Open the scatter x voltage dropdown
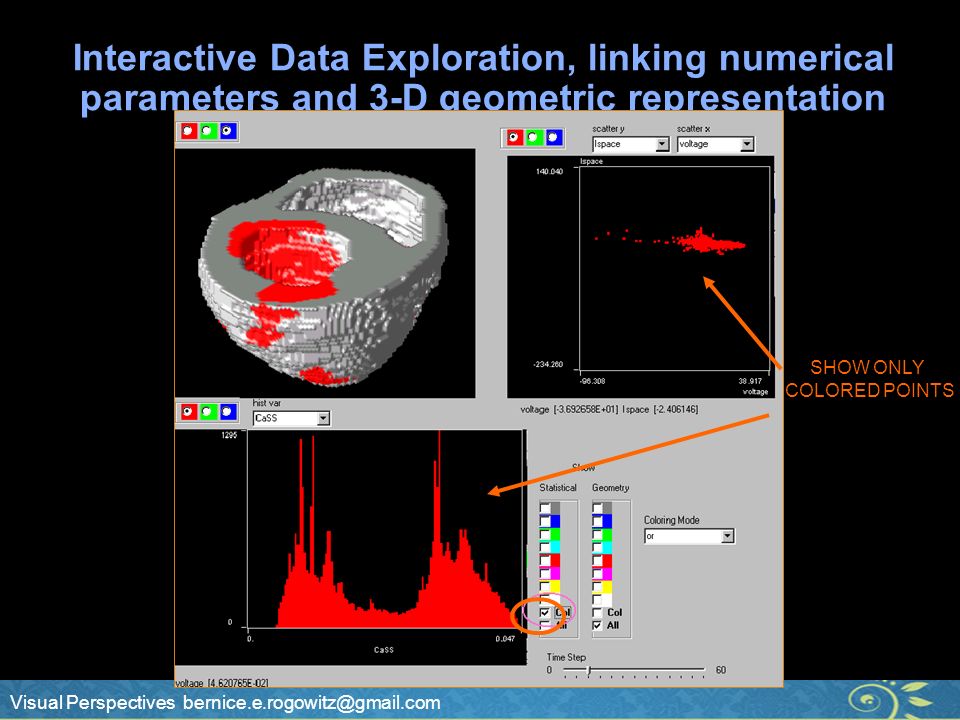The image size is (960, 720). tap(747, 144)
